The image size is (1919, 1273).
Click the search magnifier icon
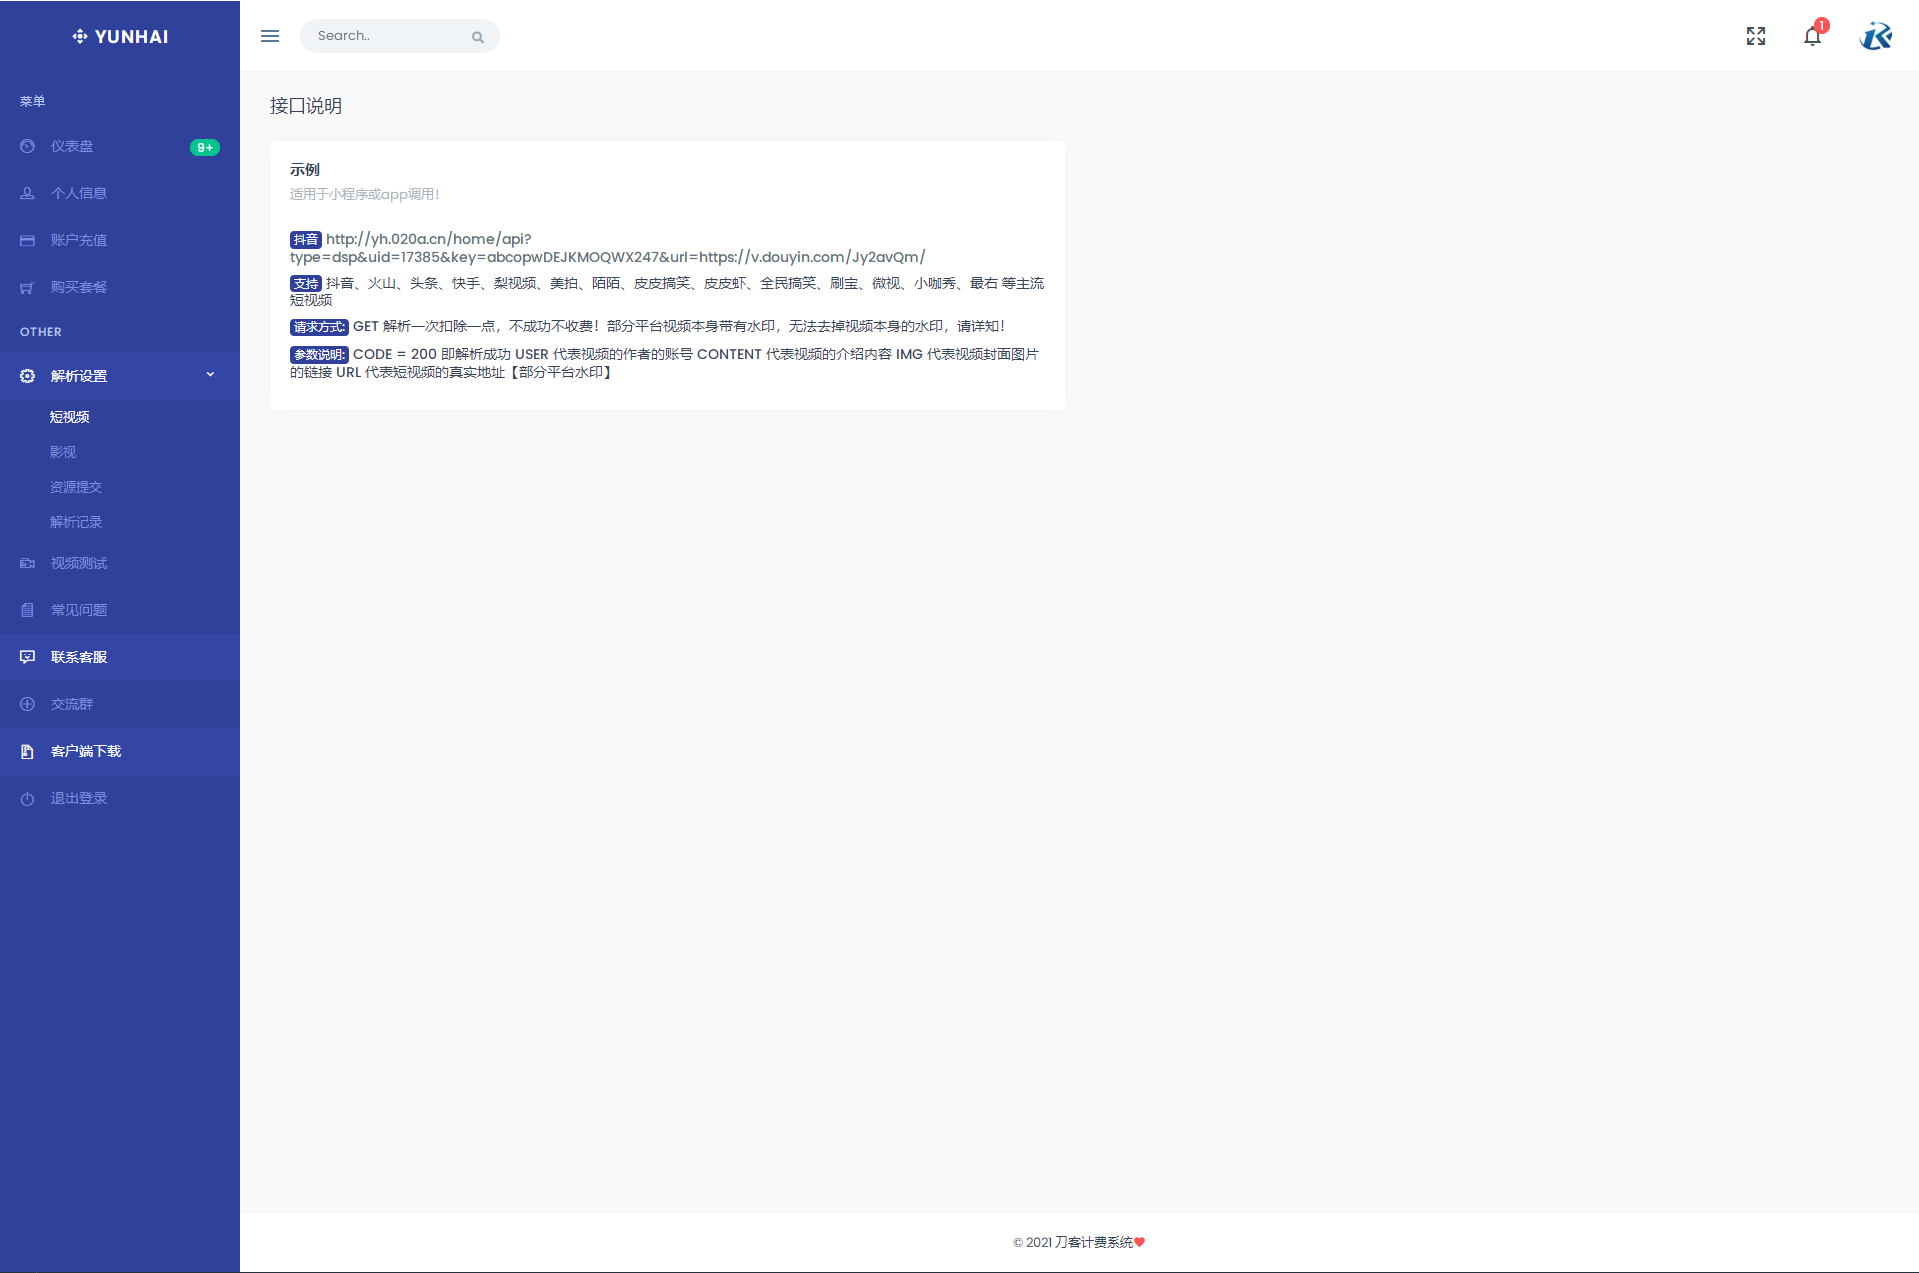point(478,37)
